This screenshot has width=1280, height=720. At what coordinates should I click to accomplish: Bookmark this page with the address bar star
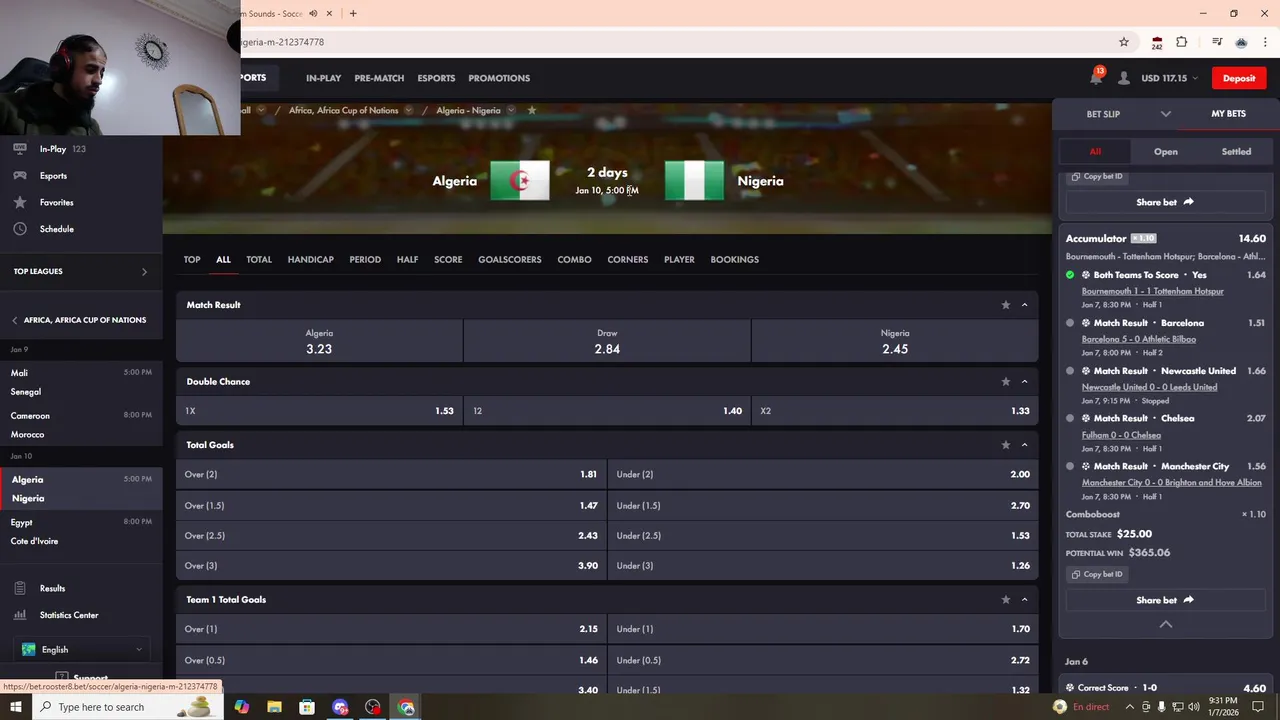pos(1124,42)
